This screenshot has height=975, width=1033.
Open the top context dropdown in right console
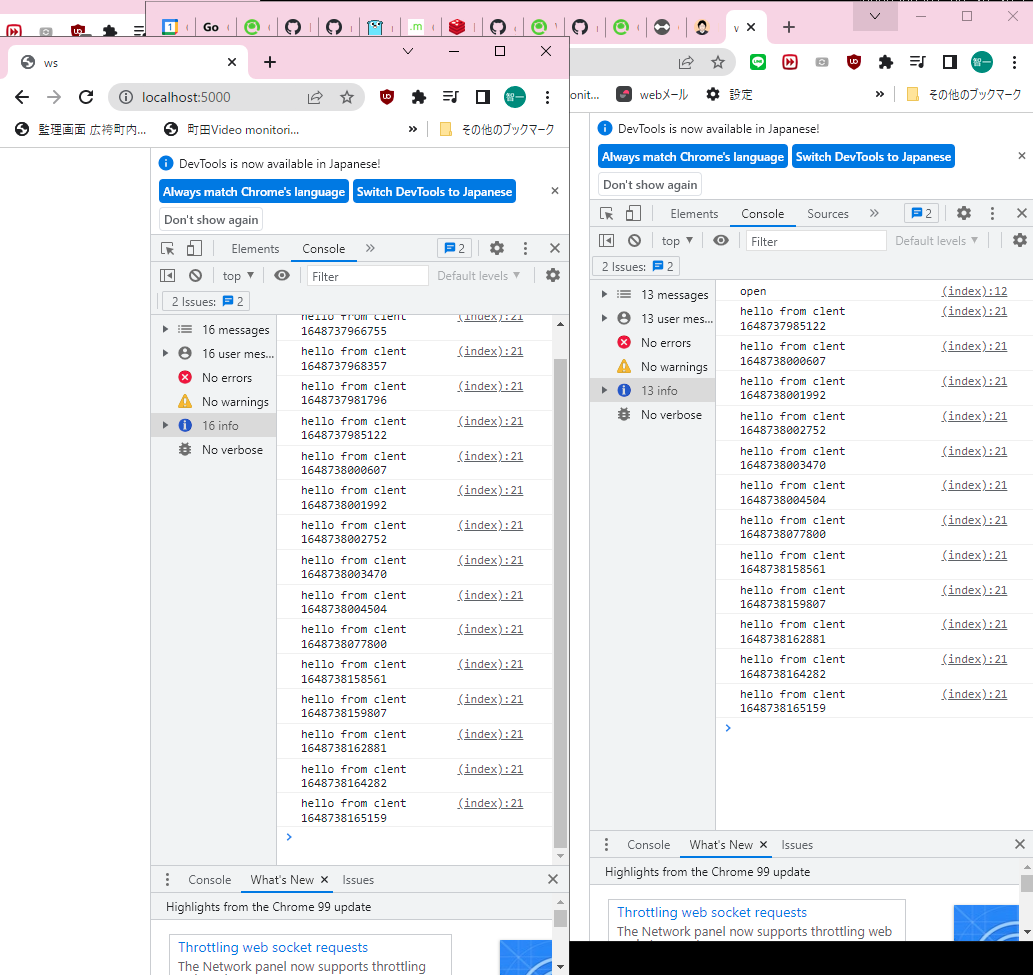[677, 241]
